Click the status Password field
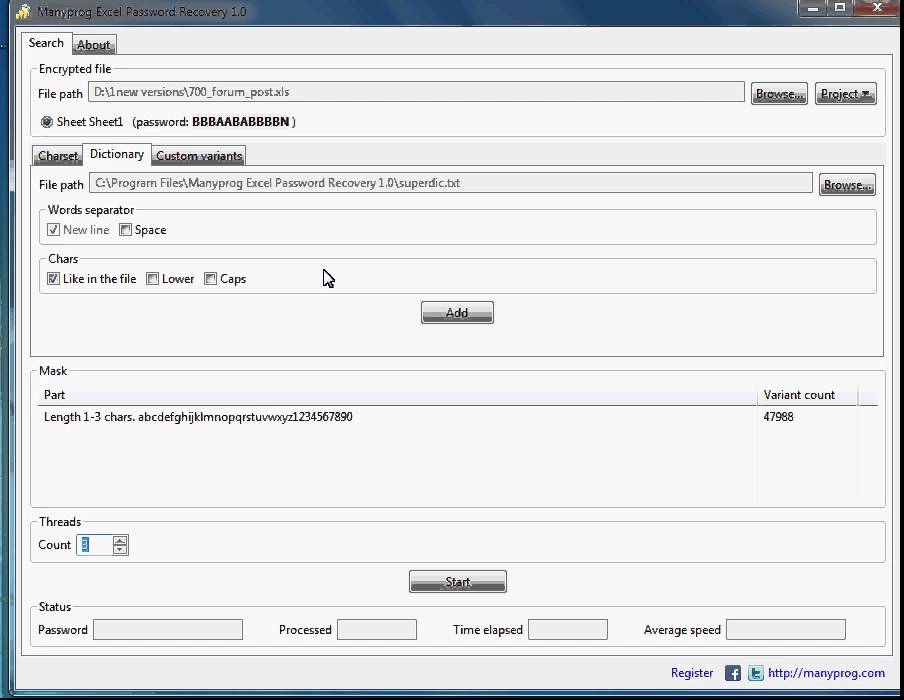 pos(168,630)
